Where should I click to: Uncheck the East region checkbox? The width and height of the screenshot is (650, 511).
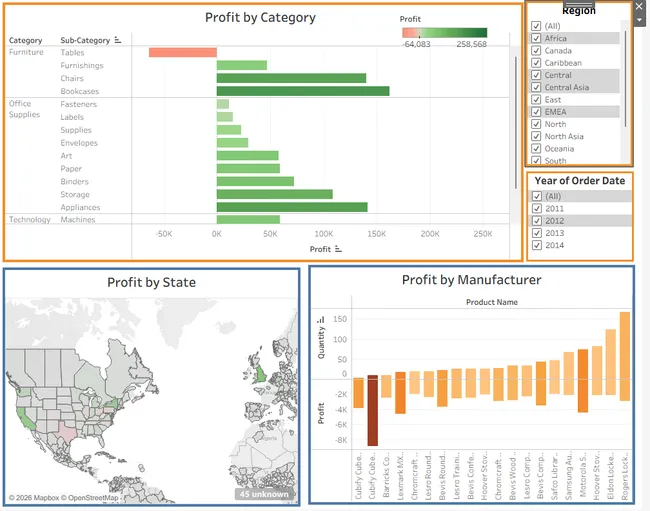(x=536, y=99)
